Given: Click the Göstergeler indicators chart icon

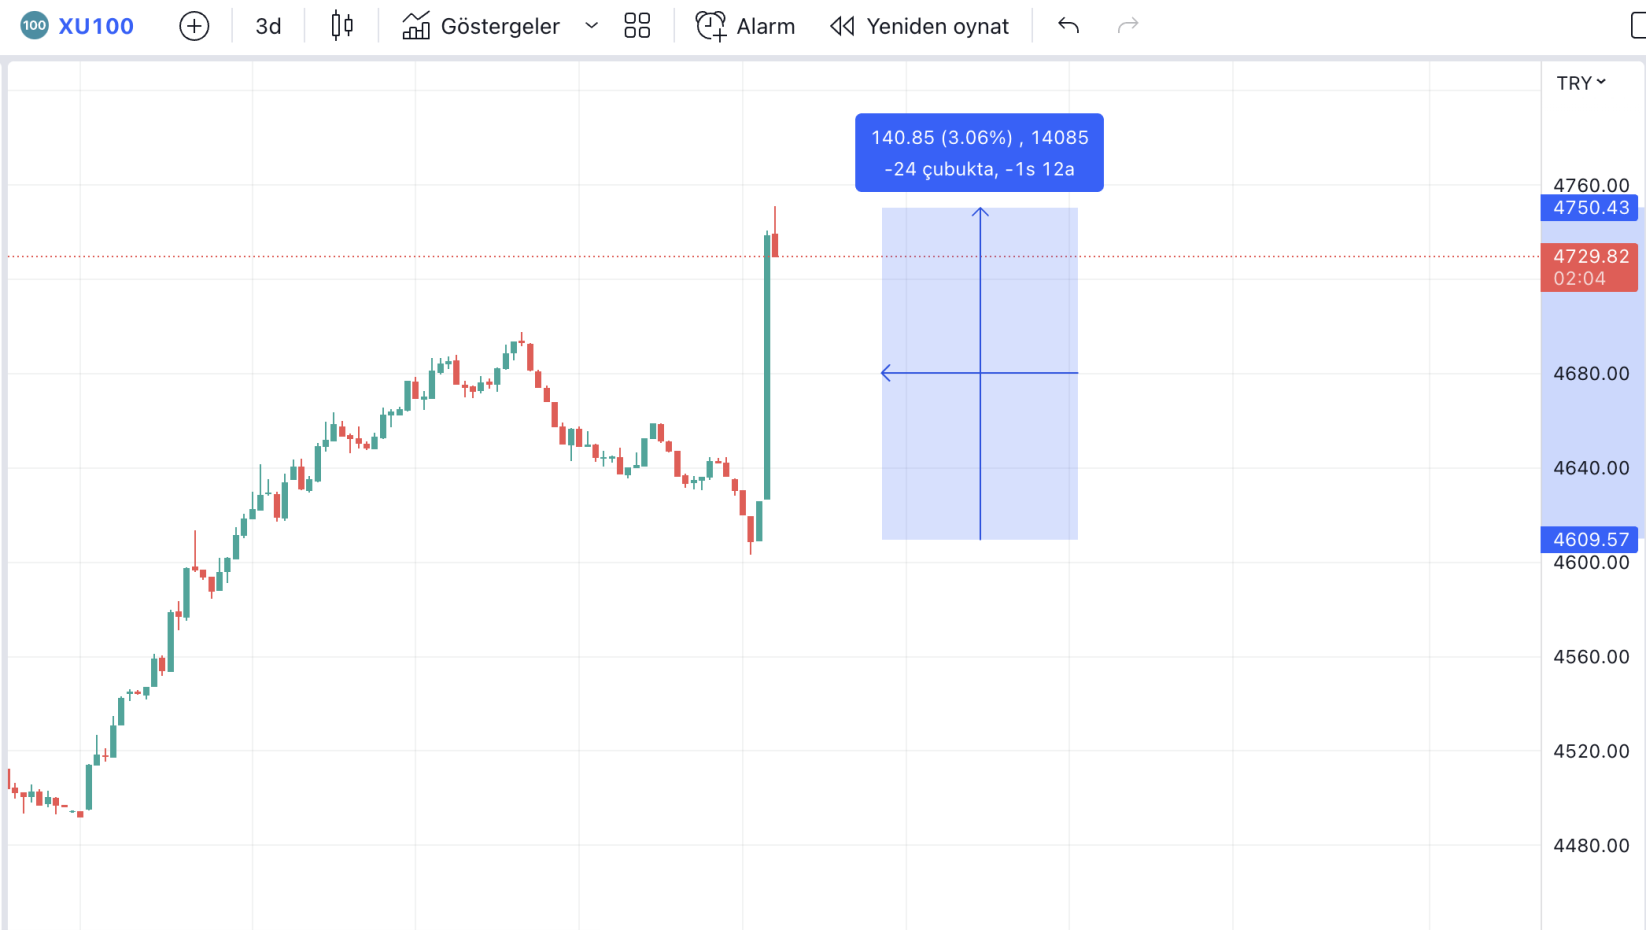Looking at the screenshot, I should tap(416, 26).
